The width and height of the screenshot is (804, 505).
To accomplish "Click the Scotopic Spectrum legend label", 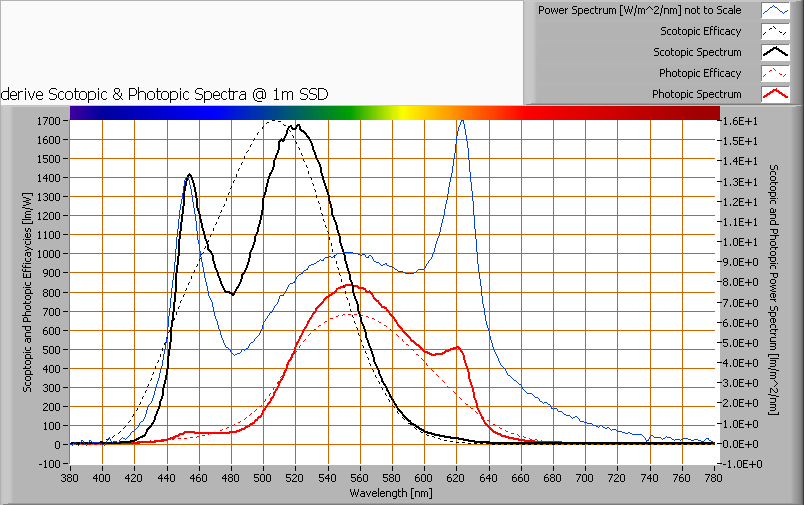I will 697,52.
